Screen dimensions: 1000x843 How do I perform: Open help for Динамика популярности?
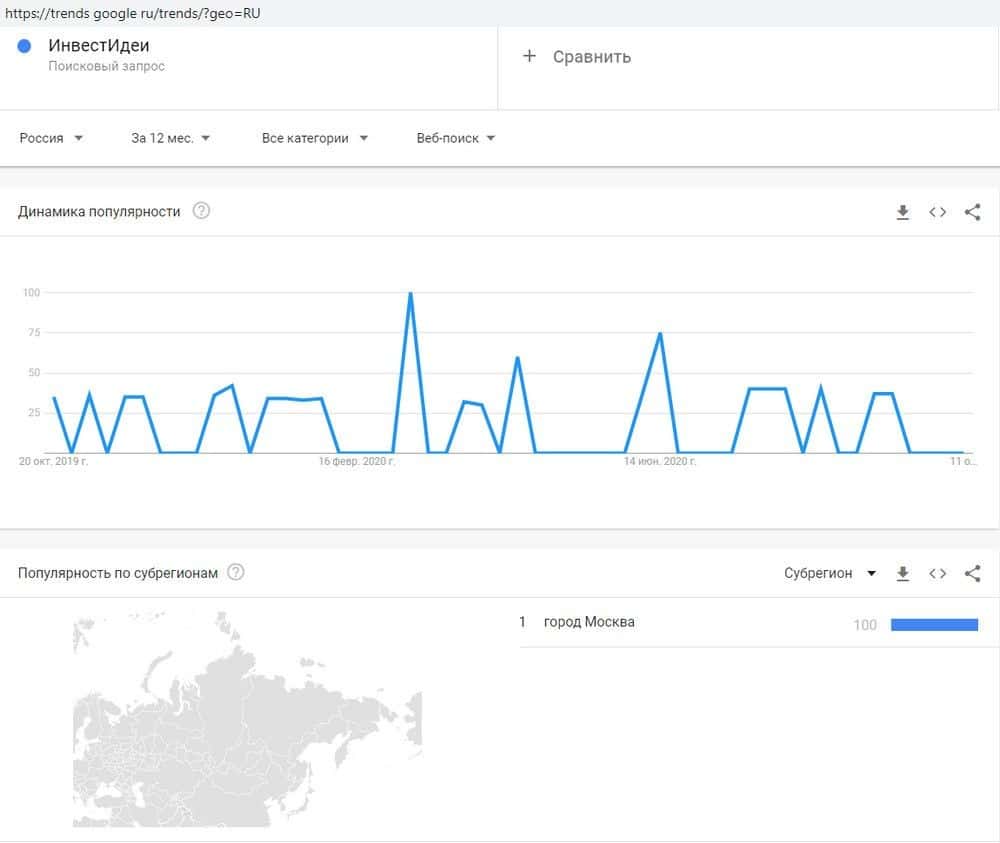[x=201, y=211]
